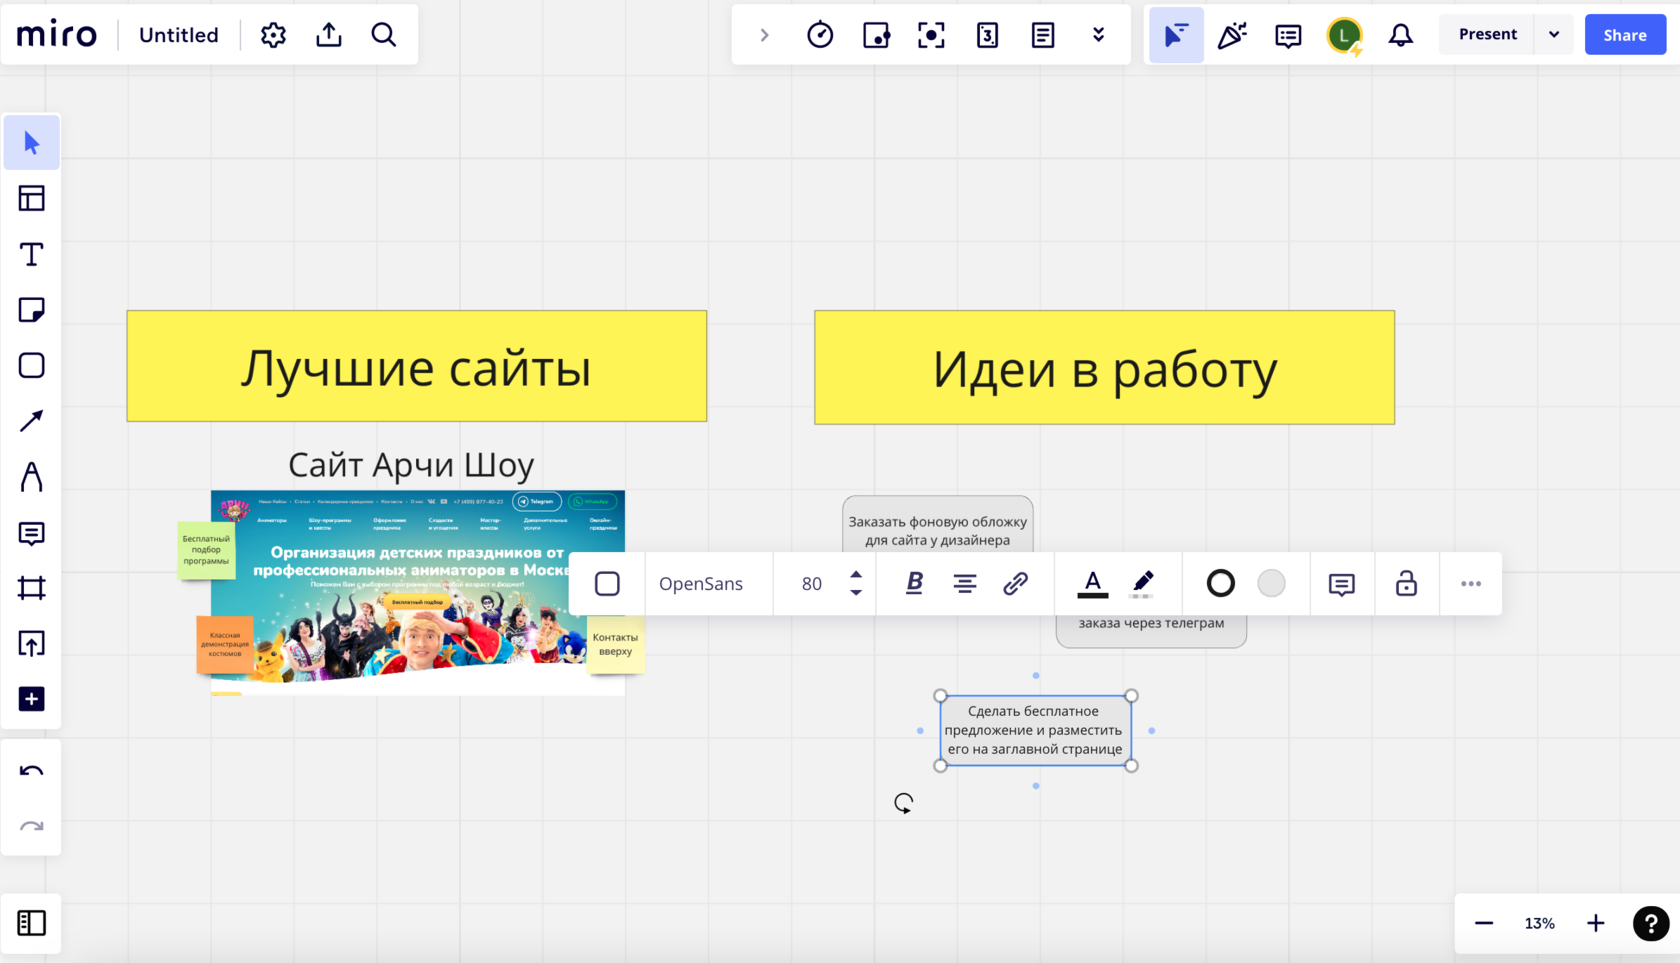This screenshot has height=963, width=1680.
Task: Lock the selected sticky note
Action: pos(1406,583)
